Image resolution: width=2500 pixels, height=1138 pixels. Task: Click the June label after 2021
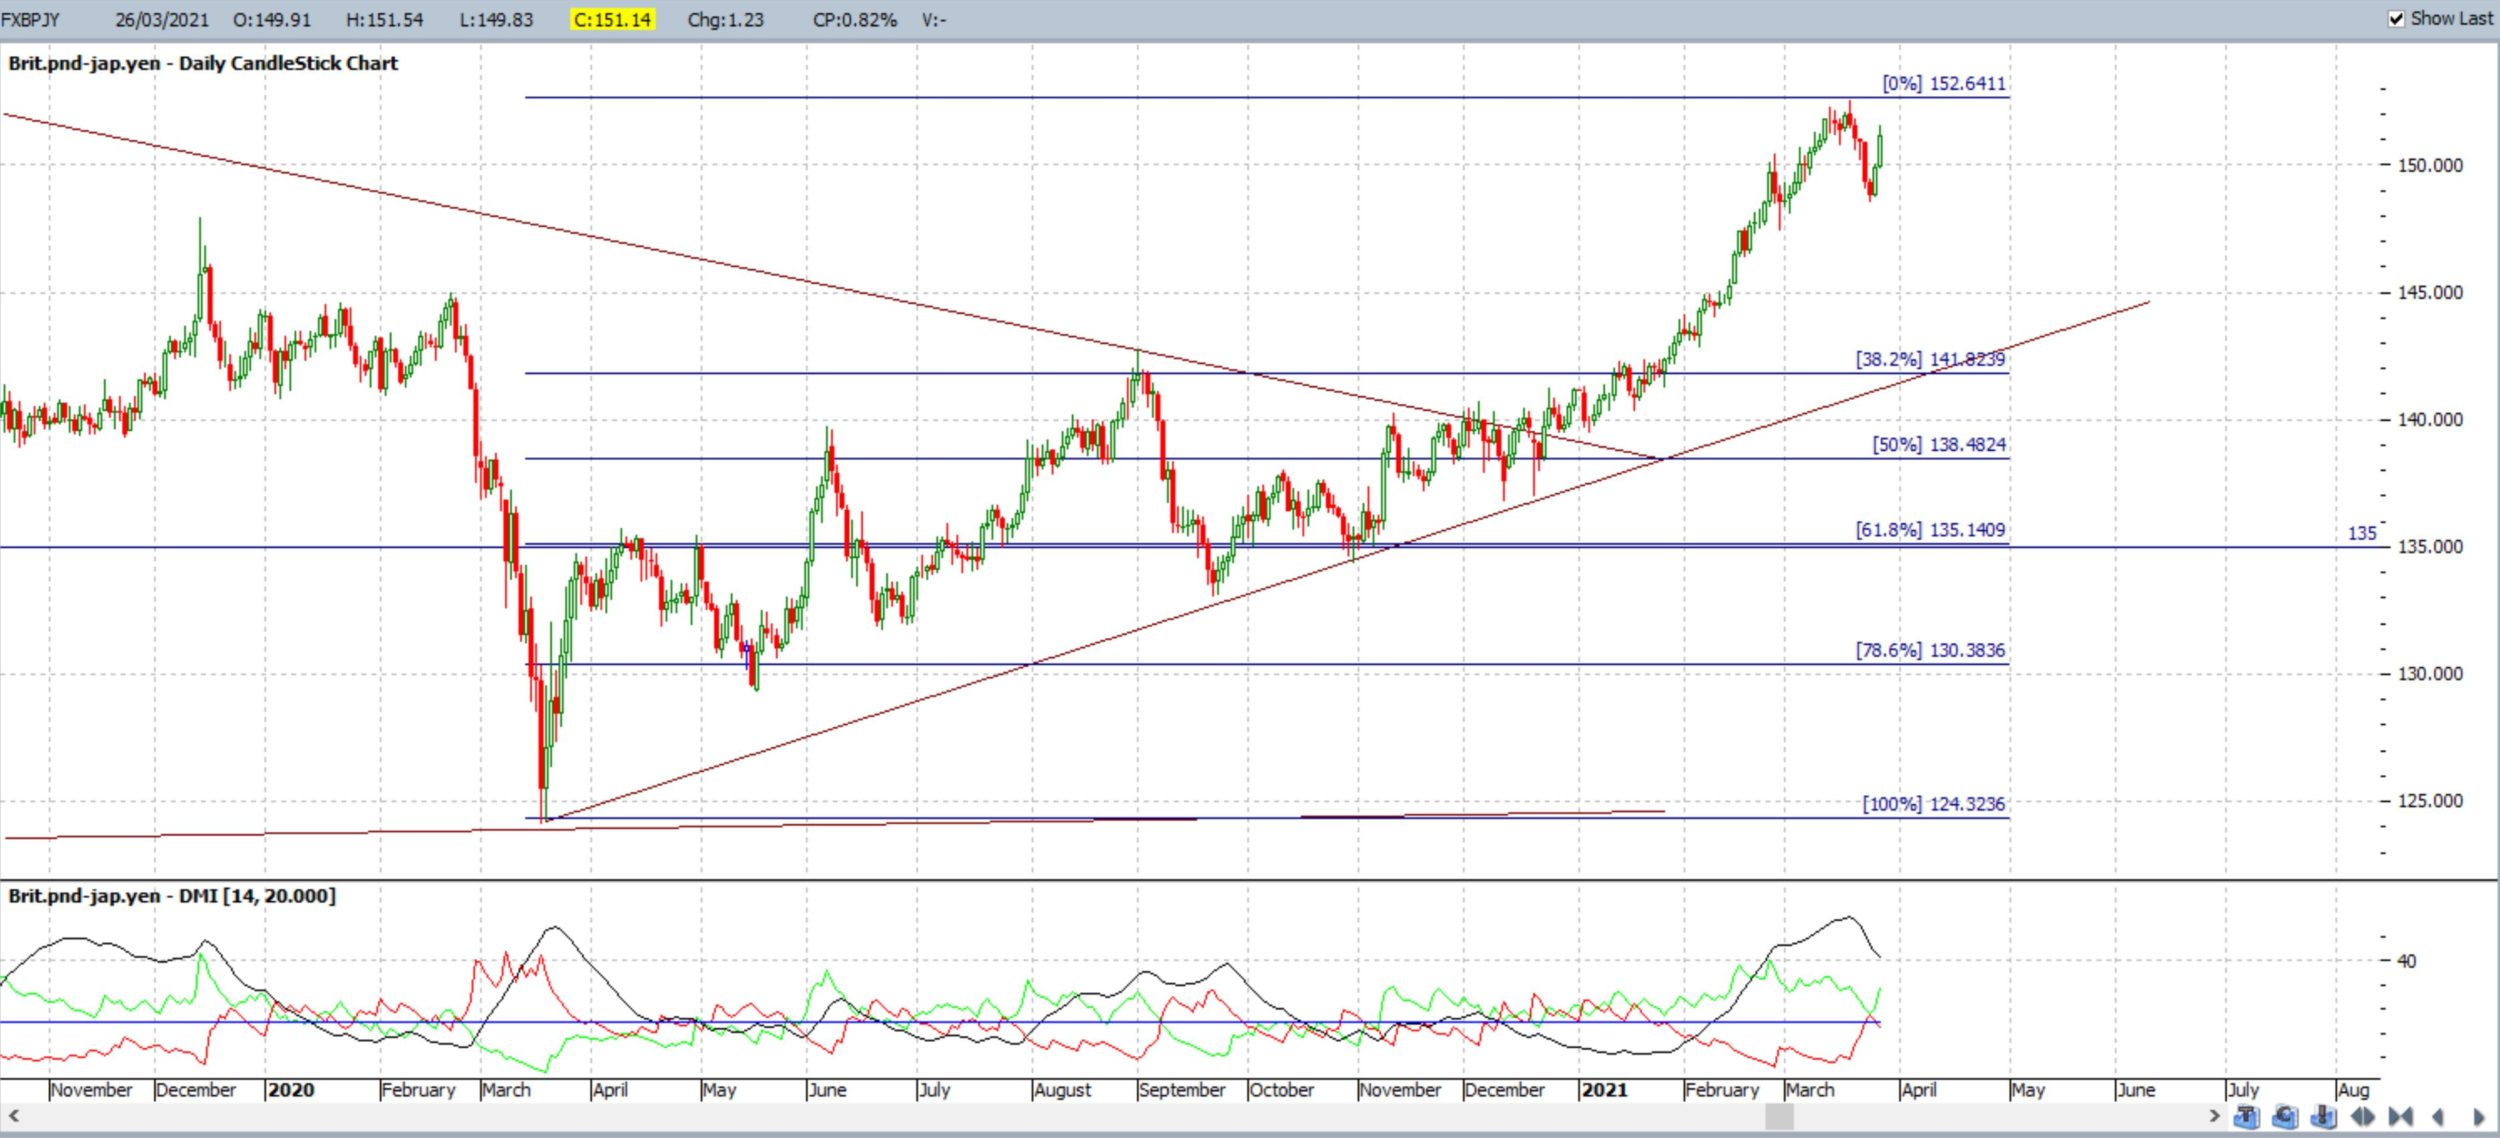pyautogui.click(x=2136, y=1090)
